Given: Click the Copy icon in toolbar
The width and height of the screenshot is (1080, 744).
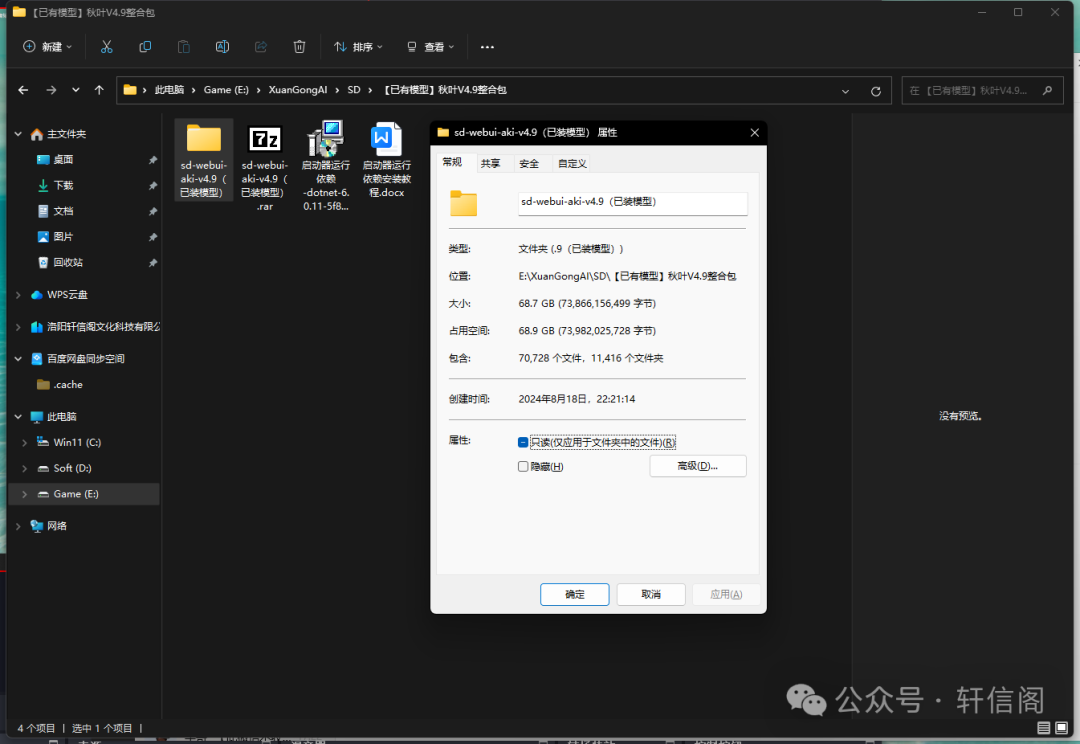Looking at the screenshot, I should [145, 47].
